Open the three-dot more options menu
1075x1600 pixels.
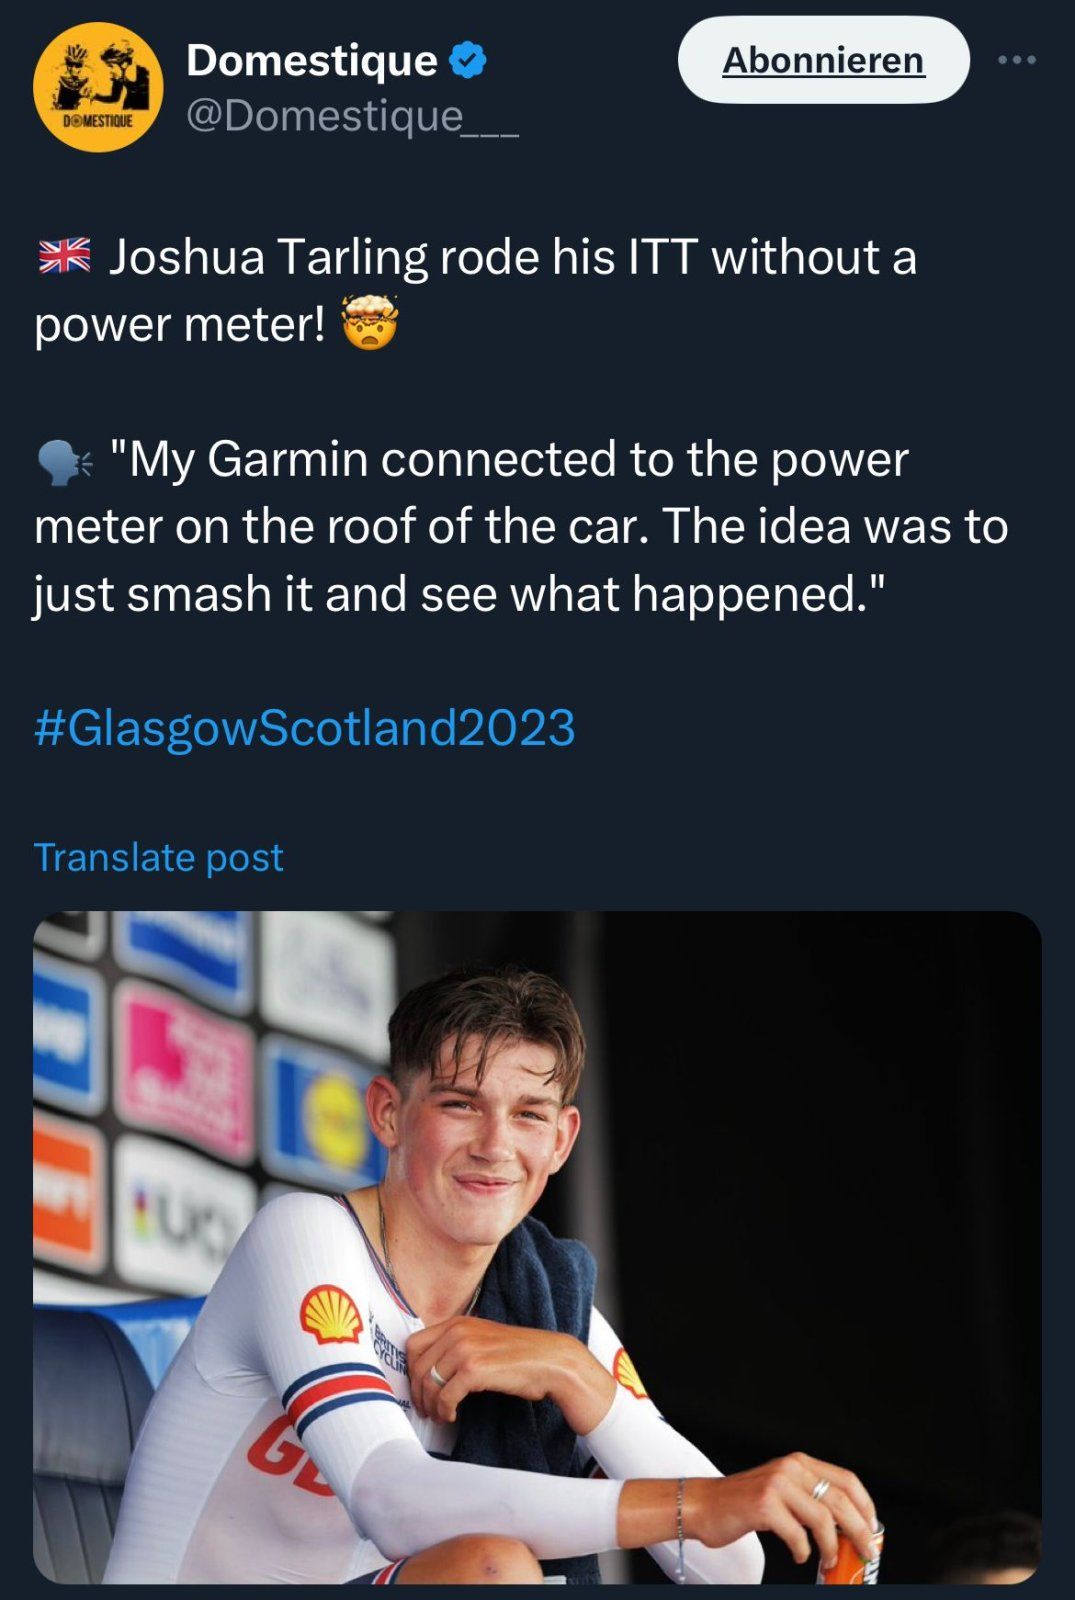pos(1017,61)
